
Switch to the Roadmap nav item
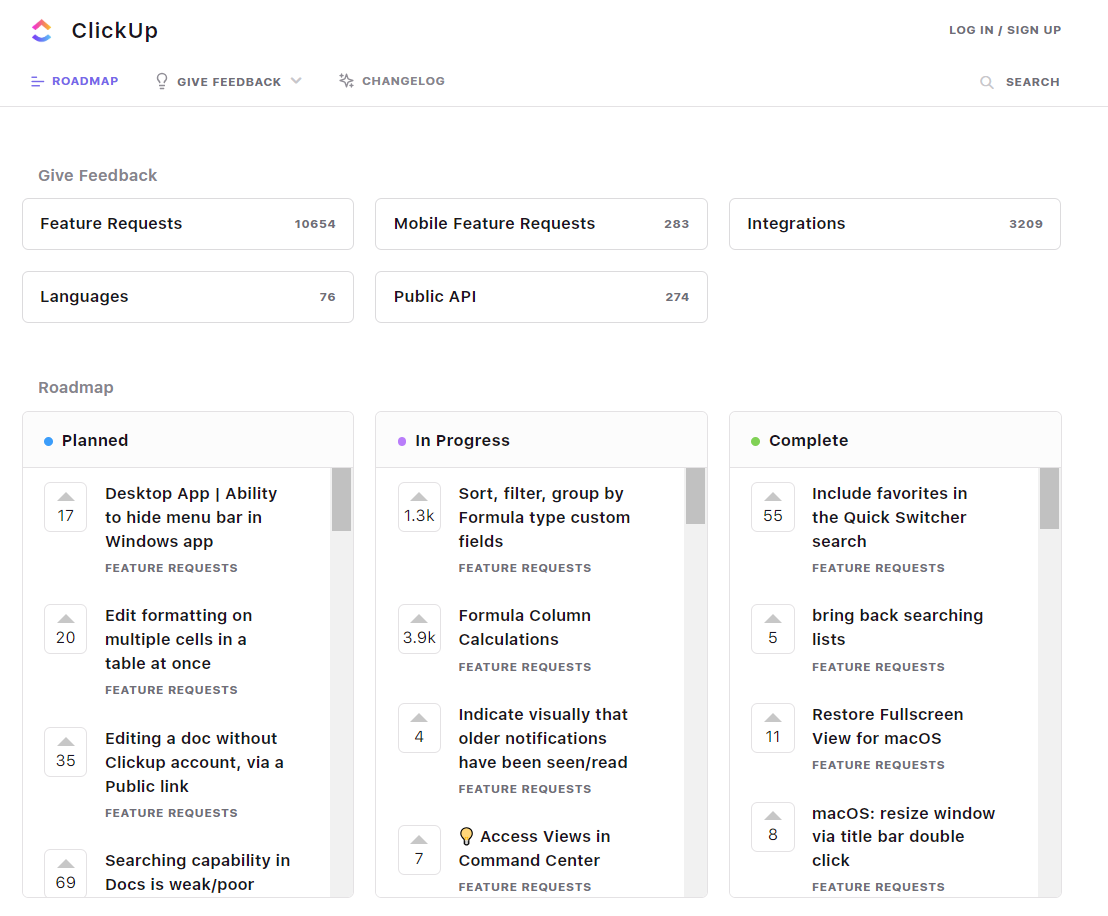(x=84, y=81)
